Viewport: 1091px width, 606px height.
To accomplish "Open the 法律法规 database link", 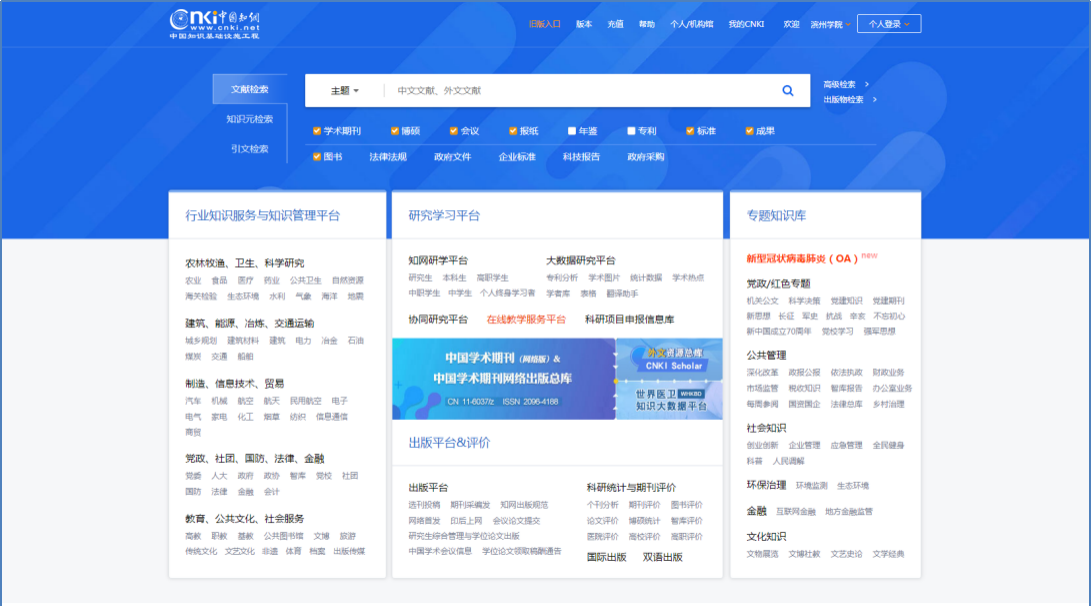I will [x=388, y=157].
